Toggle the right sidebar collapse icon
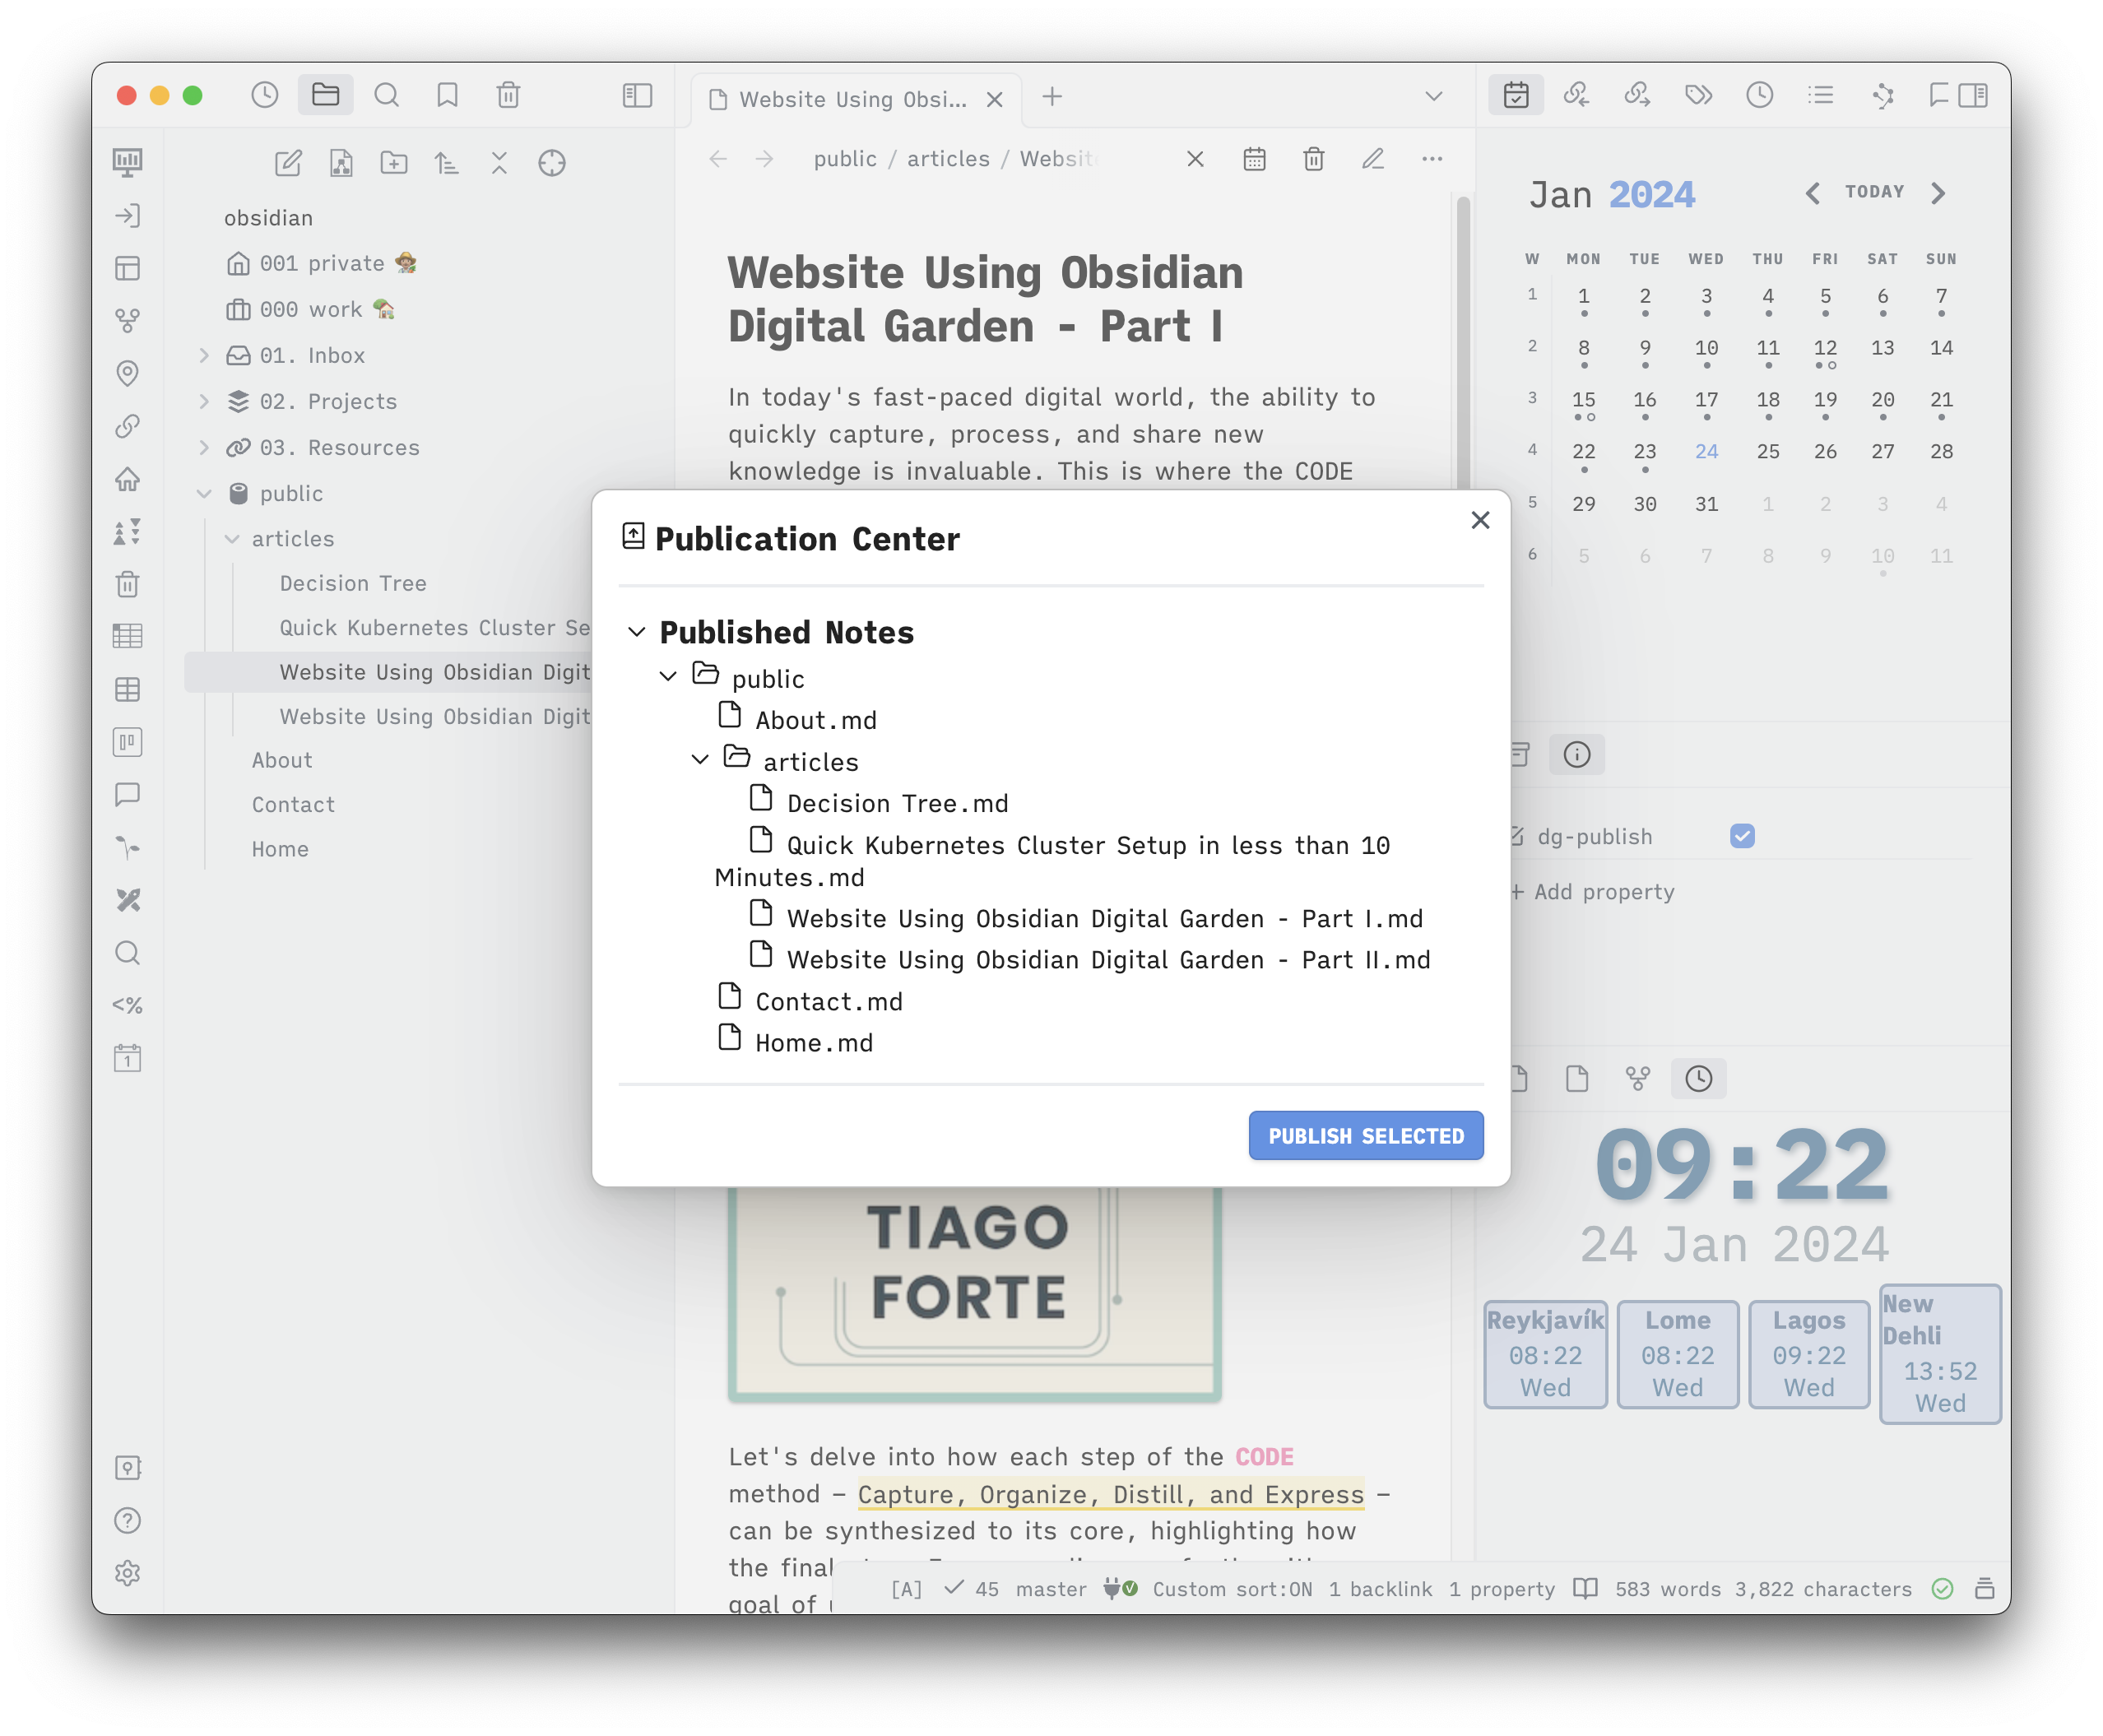 (x=1973, y=95)
